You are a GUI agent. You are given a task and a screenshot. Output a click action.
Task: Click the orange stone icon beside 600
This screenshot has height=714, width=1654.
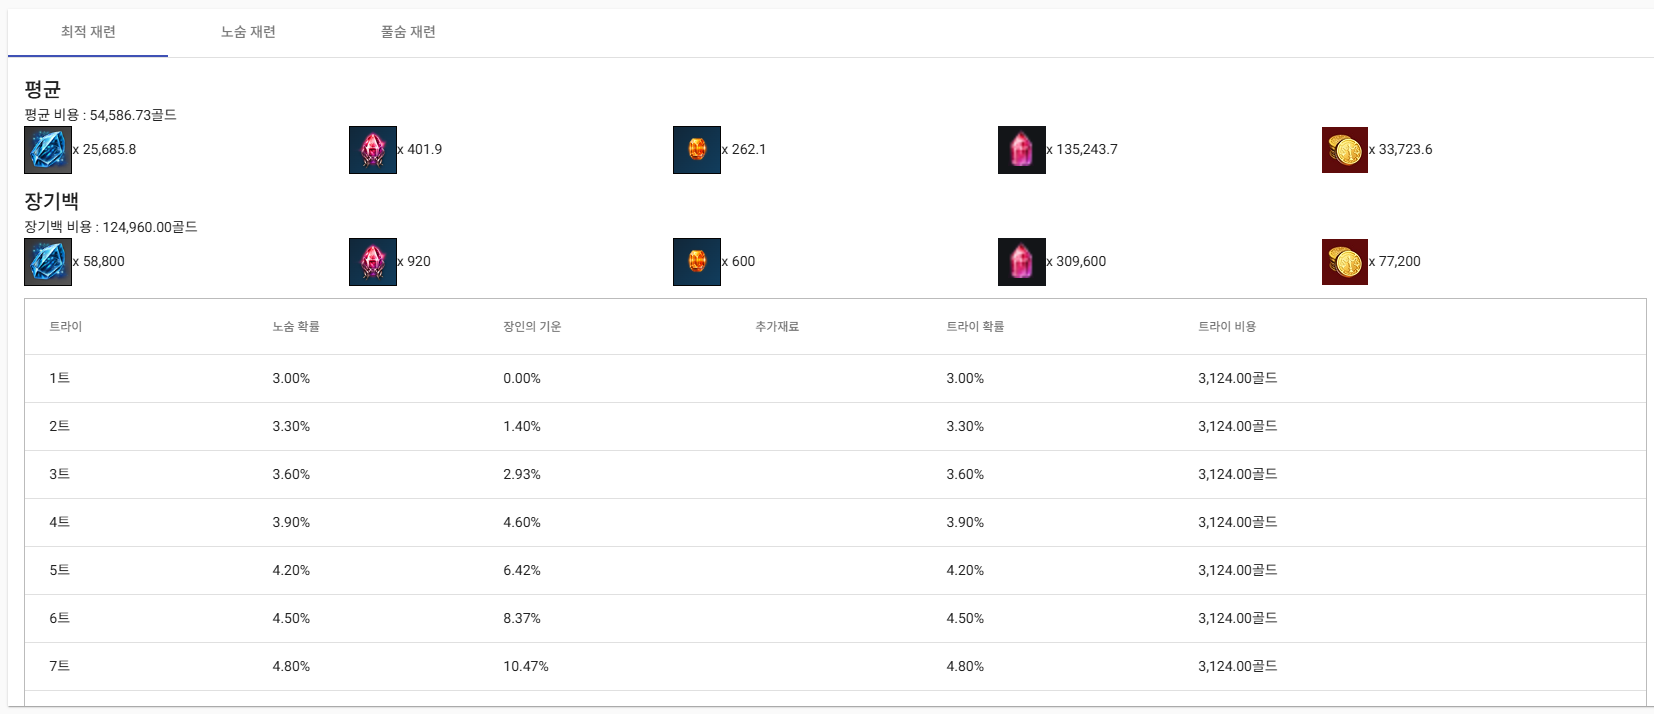(697, 262)
